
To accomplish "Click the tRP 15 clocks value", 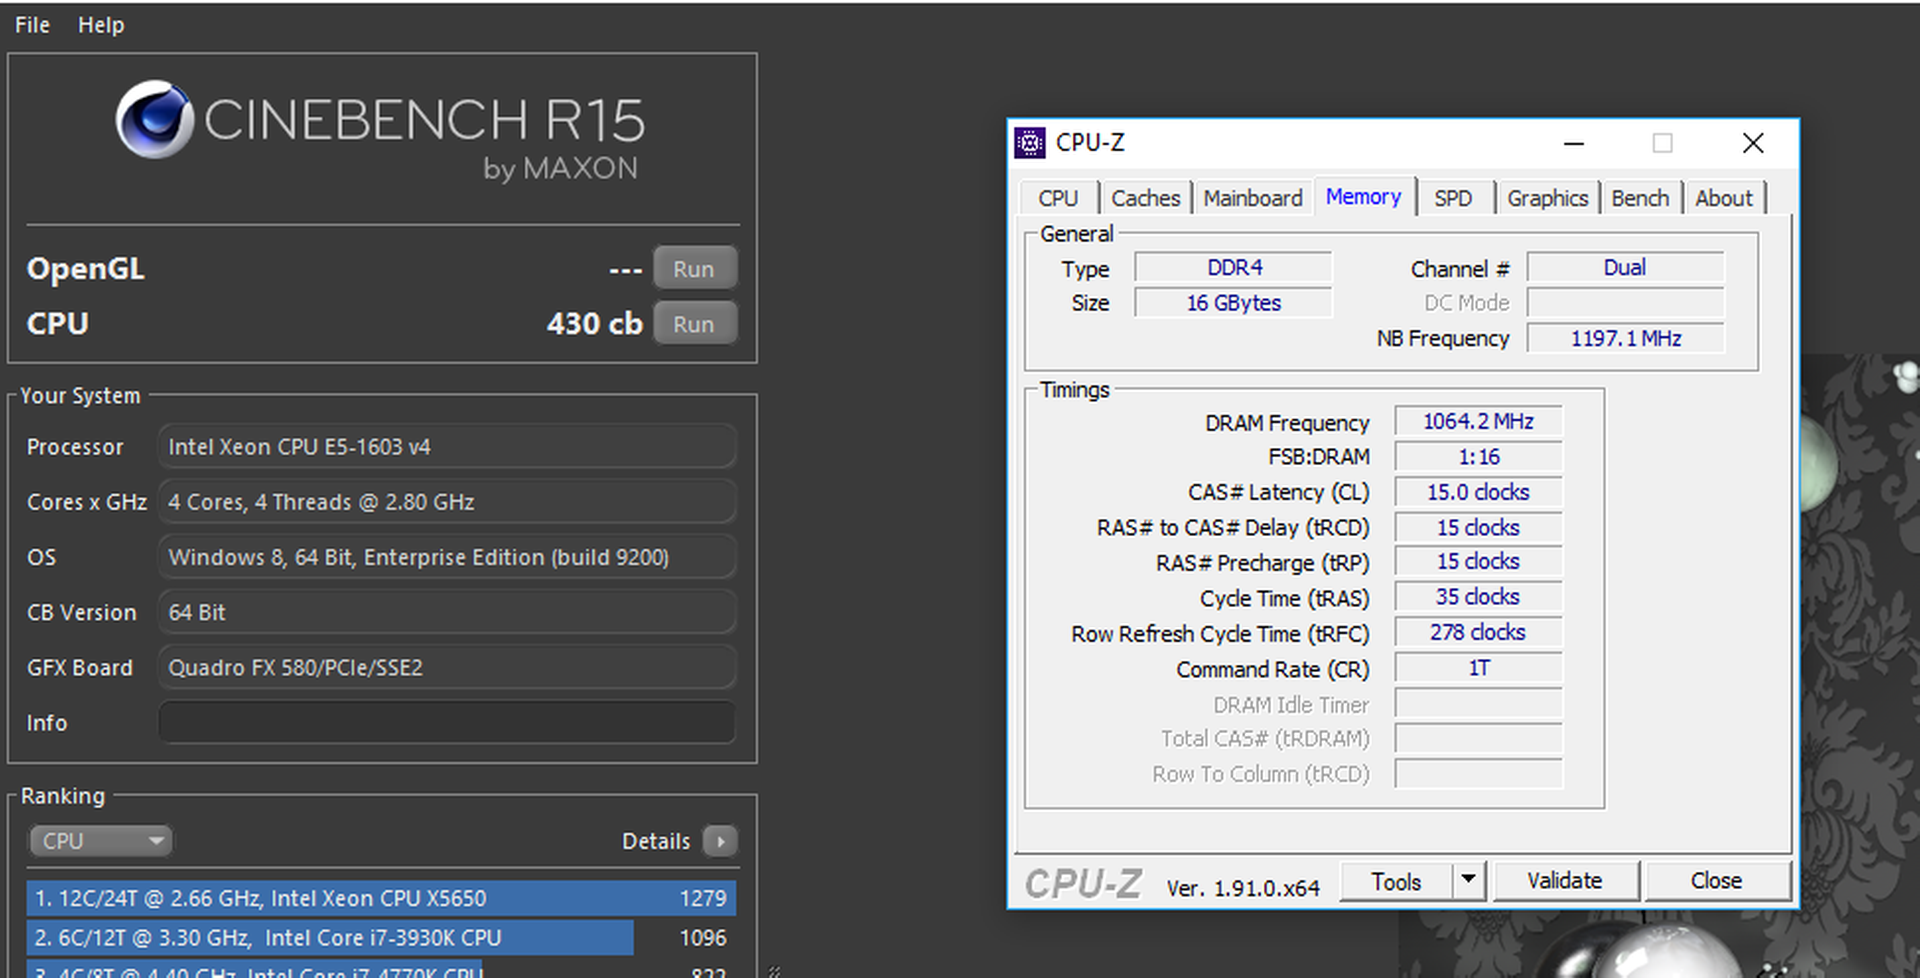I will (x=1478, y=562).
